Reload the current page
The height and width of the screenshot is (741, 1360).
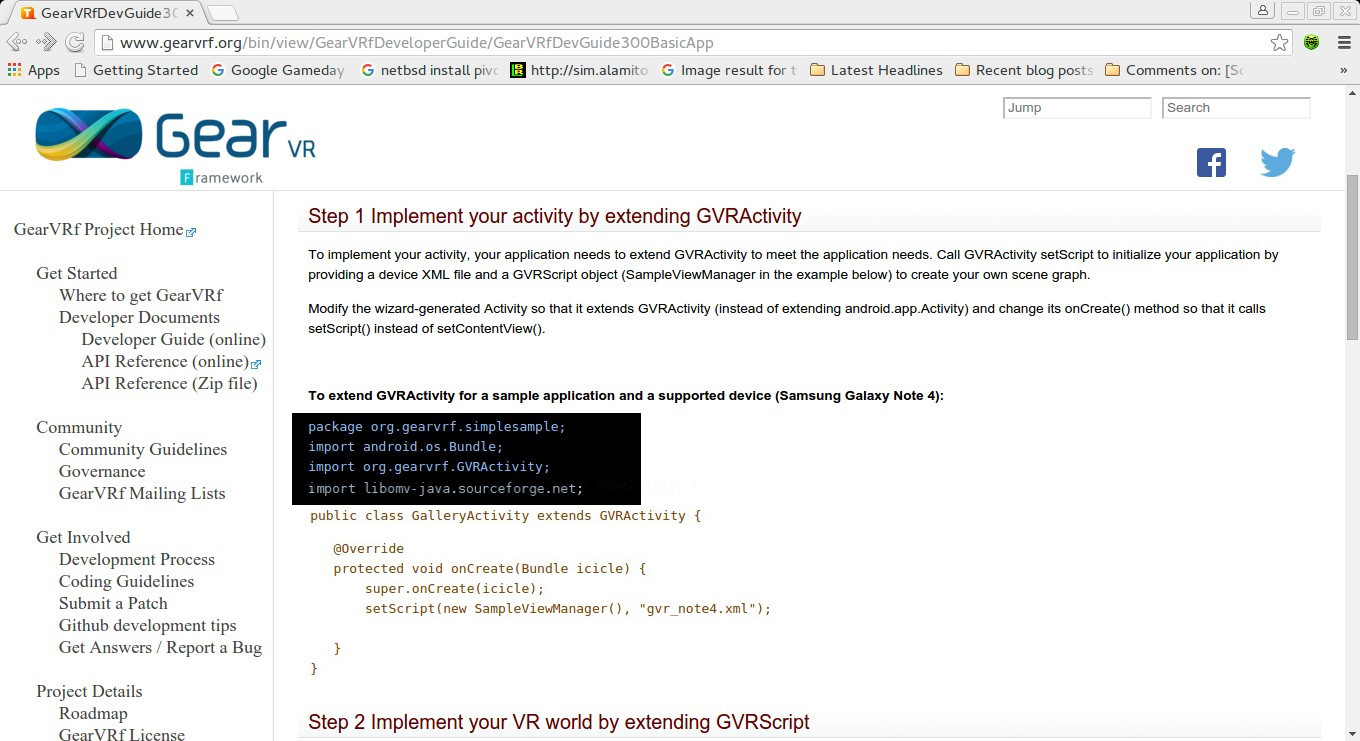tap(75, 42)
